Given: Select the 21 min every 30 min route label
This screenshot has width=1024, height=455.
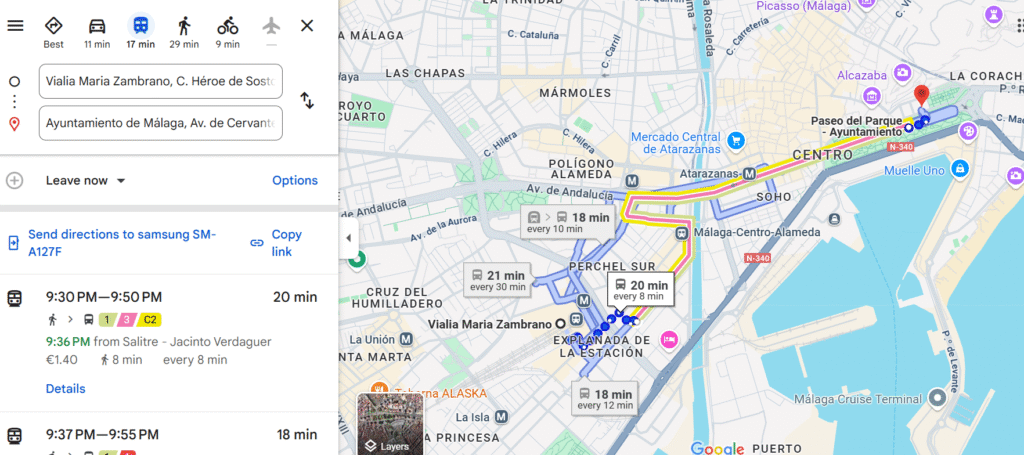Looking at the screenshot, I should (x=497, y=280).
